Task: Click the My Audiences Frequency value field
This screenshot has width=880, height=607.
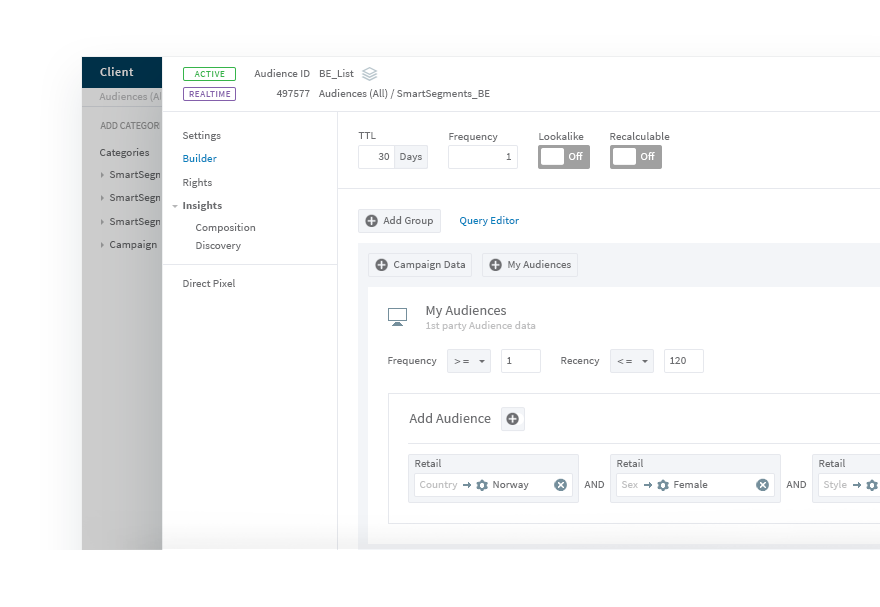Action: (x=521, y=361)
